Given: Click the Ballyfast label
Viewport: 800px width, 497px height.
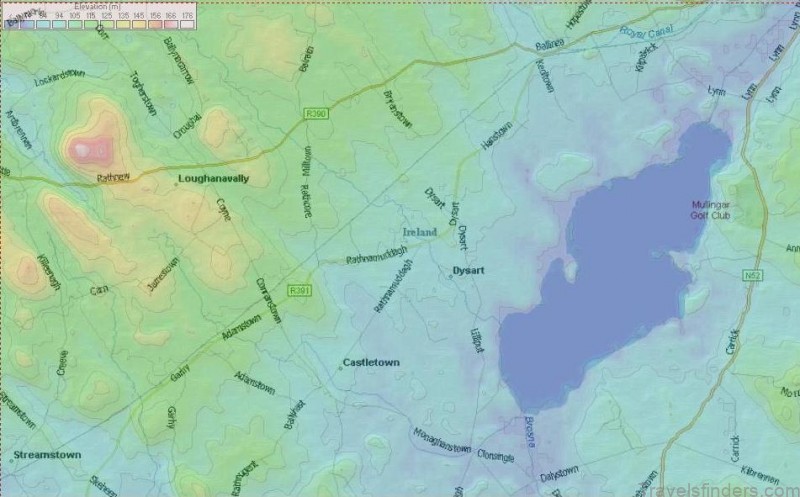Looking at the screenshot, I should tap(295, 414).
